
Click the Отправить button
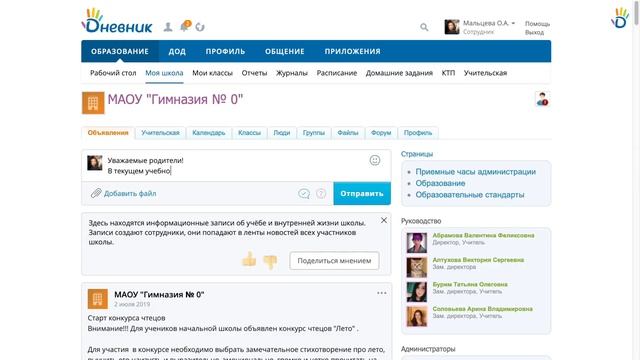pos(362,193)
